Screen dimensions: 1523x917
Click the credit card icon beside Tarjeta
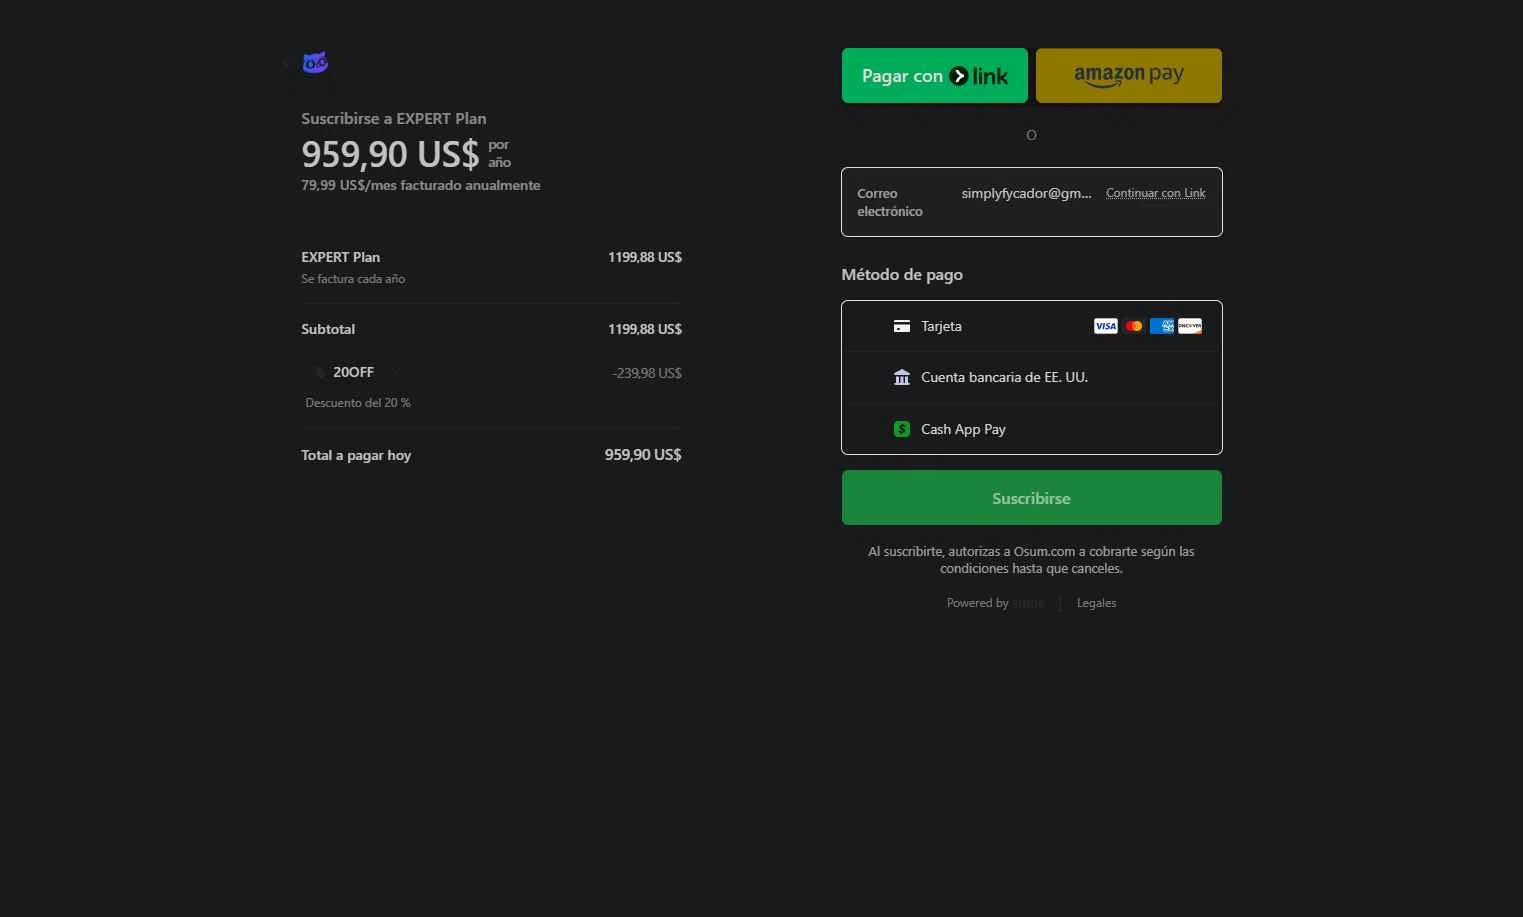pyautogui.click(x=901, y=326)
